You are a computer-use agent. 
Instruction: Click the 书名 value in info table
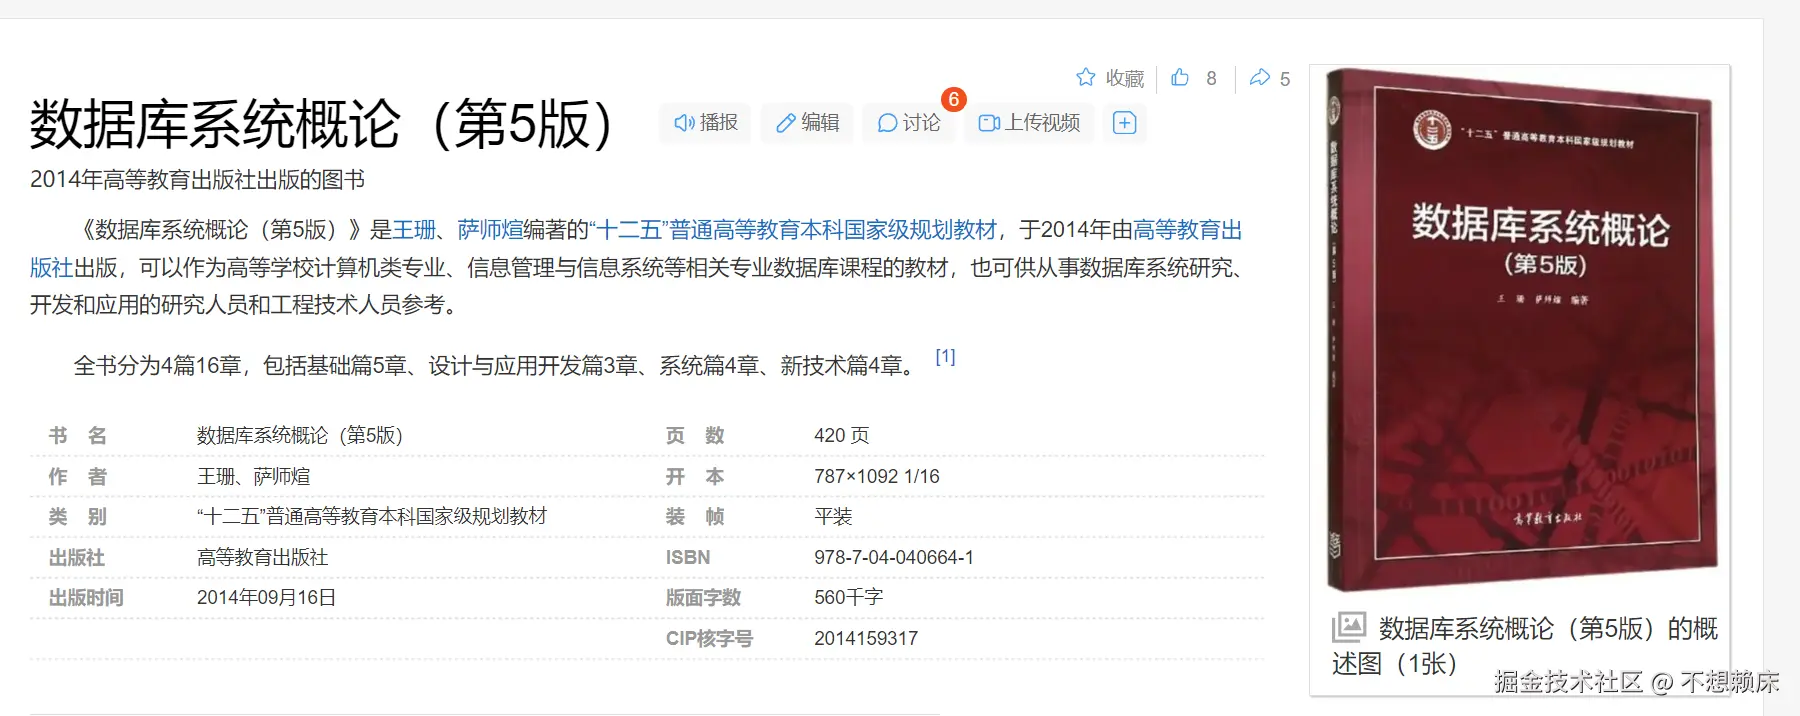click(x=299, y=436)
